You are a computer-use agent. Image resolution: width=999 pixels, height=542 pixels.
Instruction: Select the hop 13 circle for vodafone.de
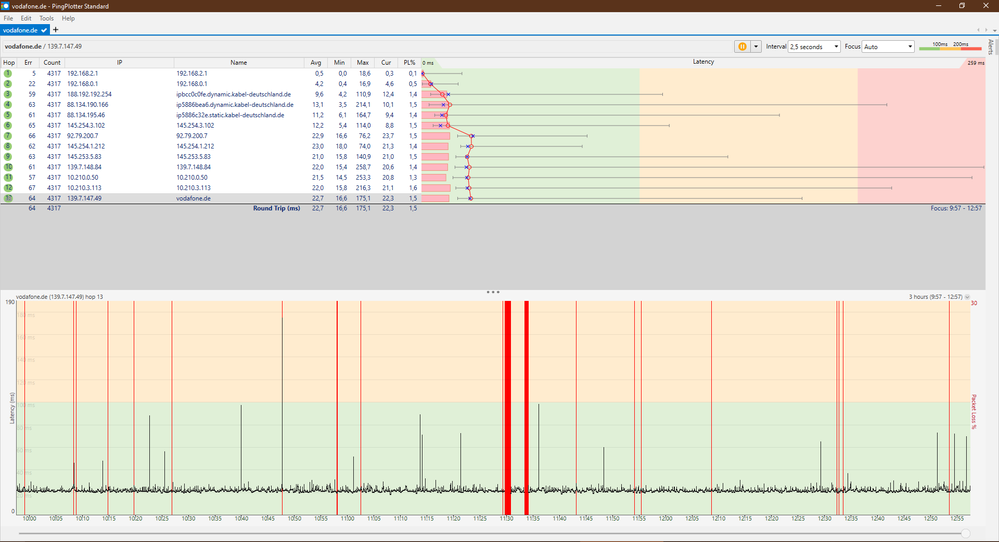8,198
